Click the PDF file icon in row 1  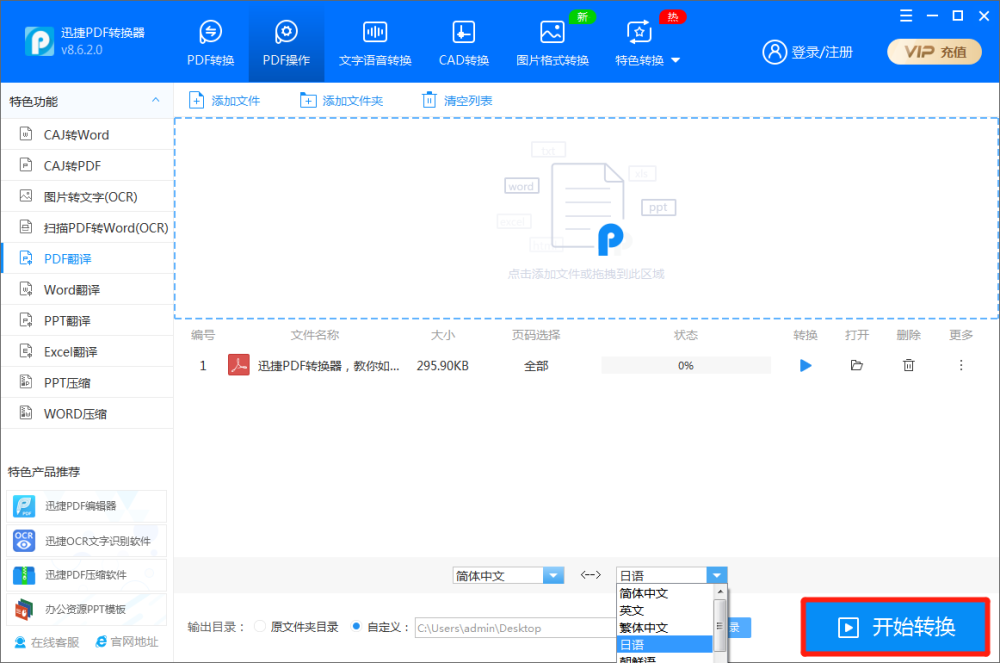pyautogui.click(x=239, y=365)
